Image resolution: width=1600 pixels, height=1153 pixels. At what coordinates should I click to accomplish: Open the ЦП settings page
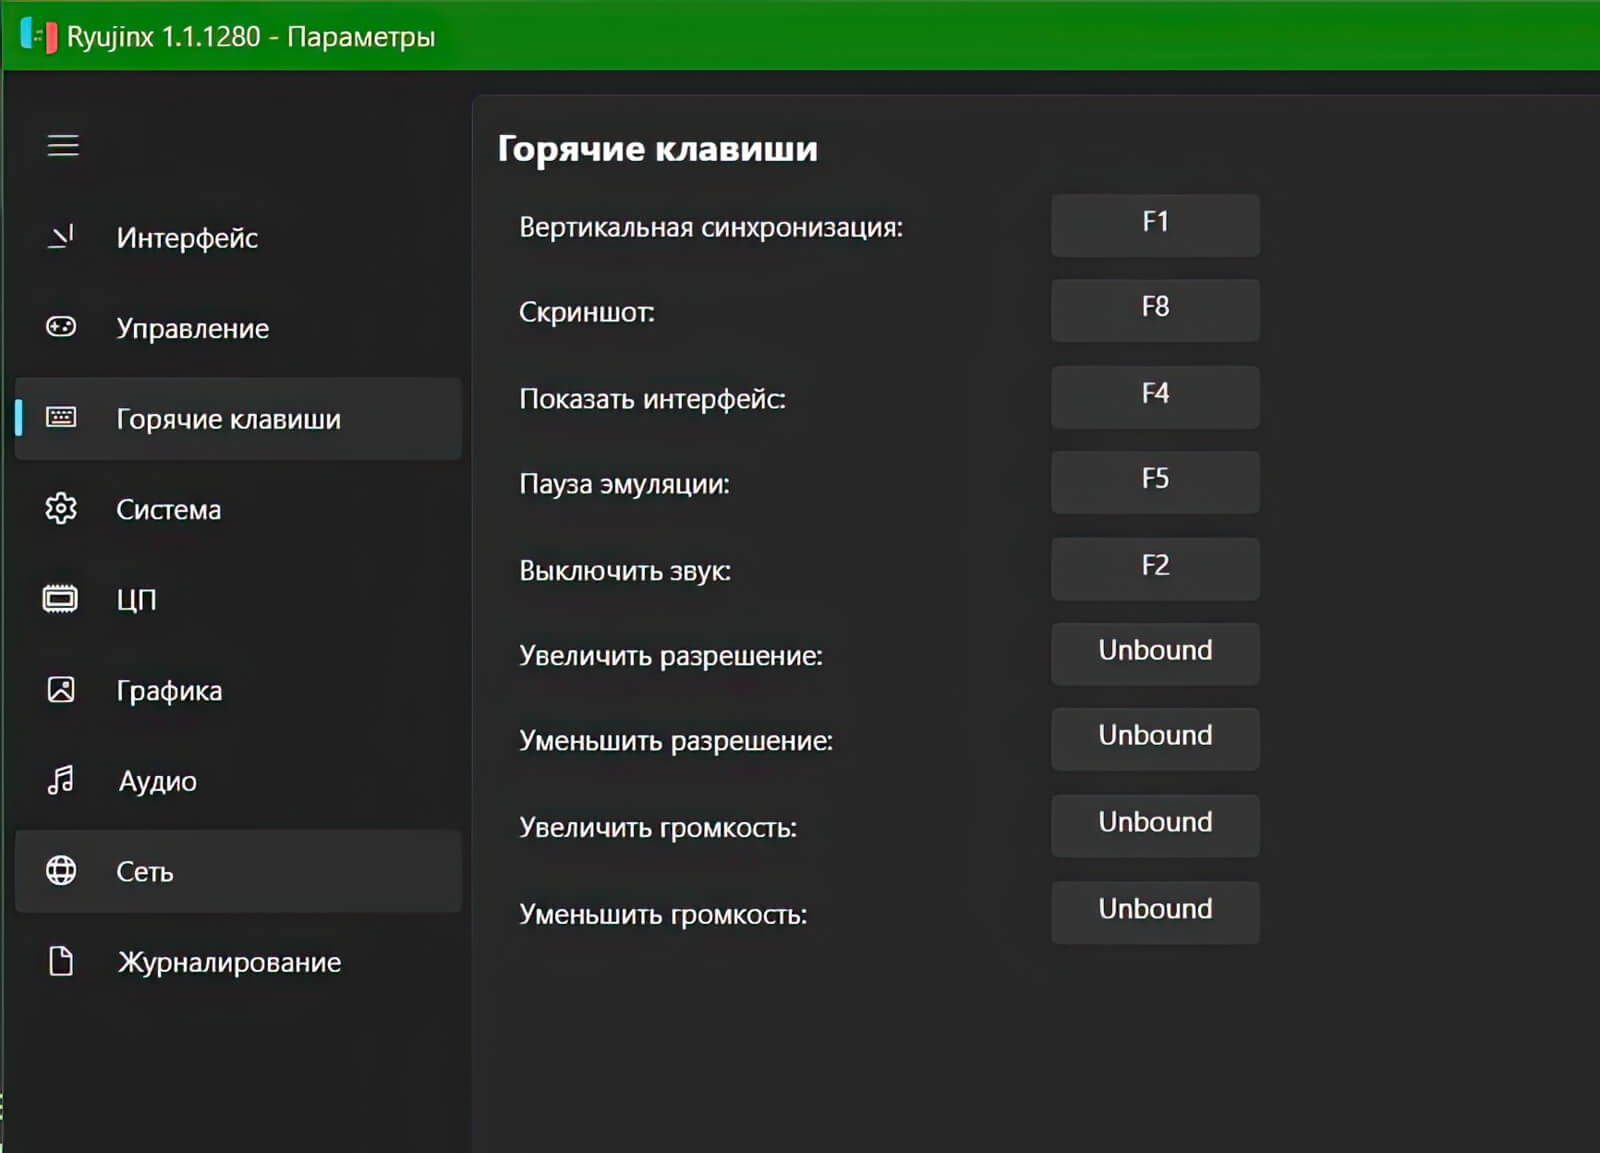[238, 599]
